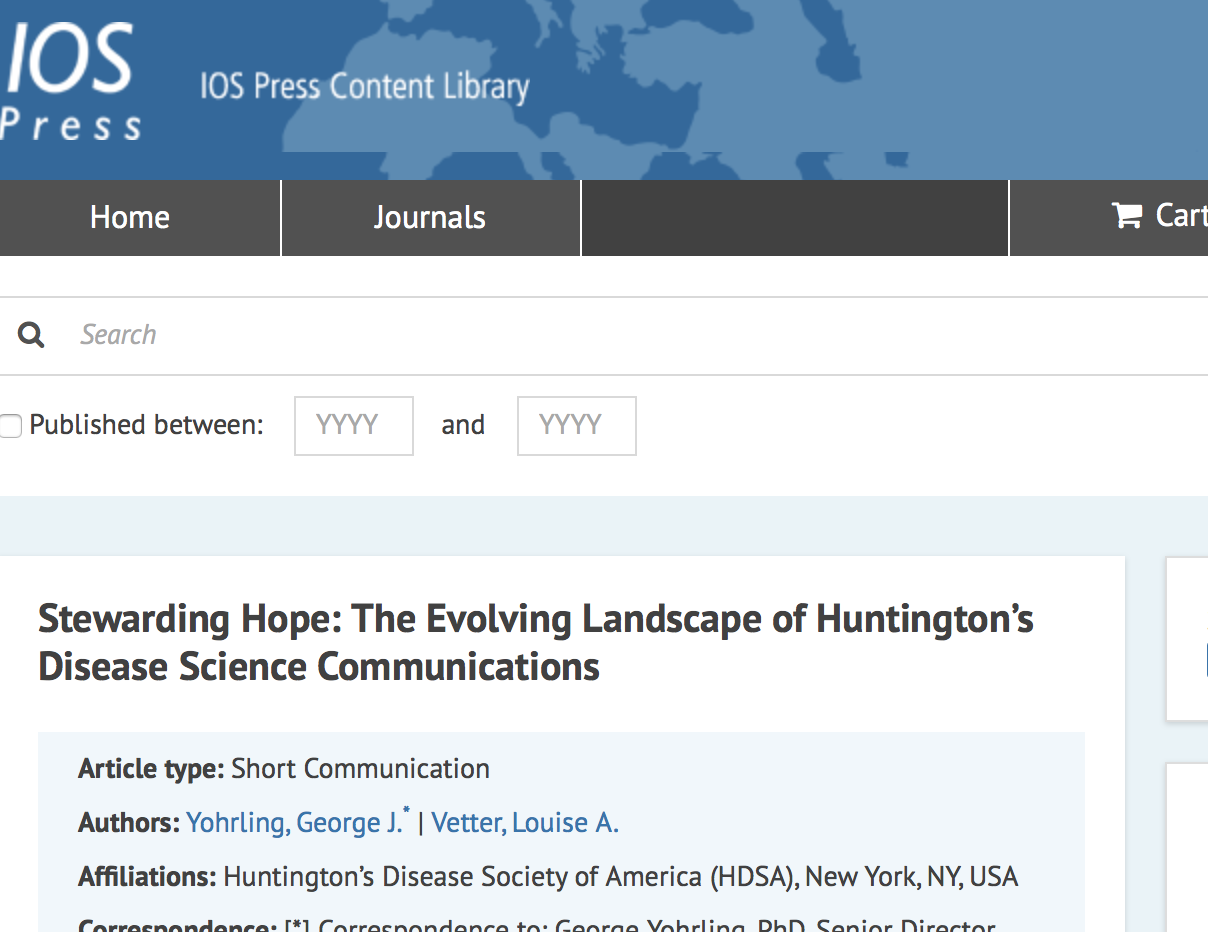The height and width of the screenshot is (932, 1208).
Task: Click "IOS Press Content Library" header text
Action: point(365,86)
